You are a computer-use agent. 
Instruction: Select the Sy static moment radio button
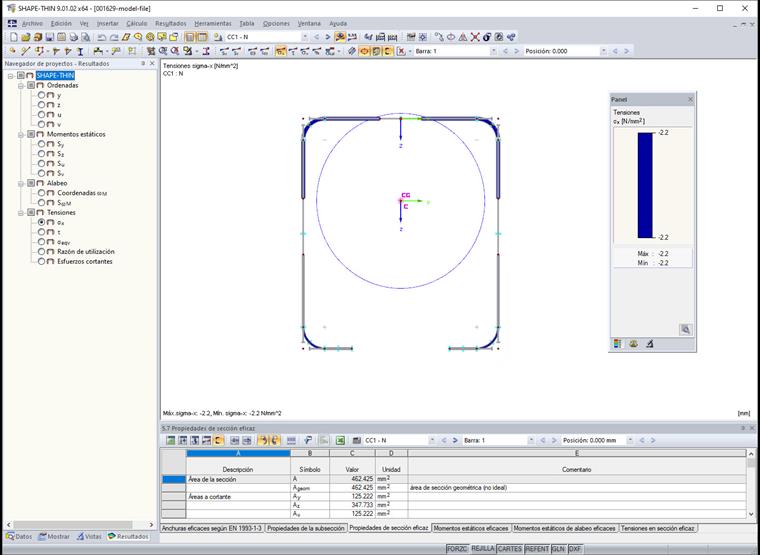click(x=42, y=144)
